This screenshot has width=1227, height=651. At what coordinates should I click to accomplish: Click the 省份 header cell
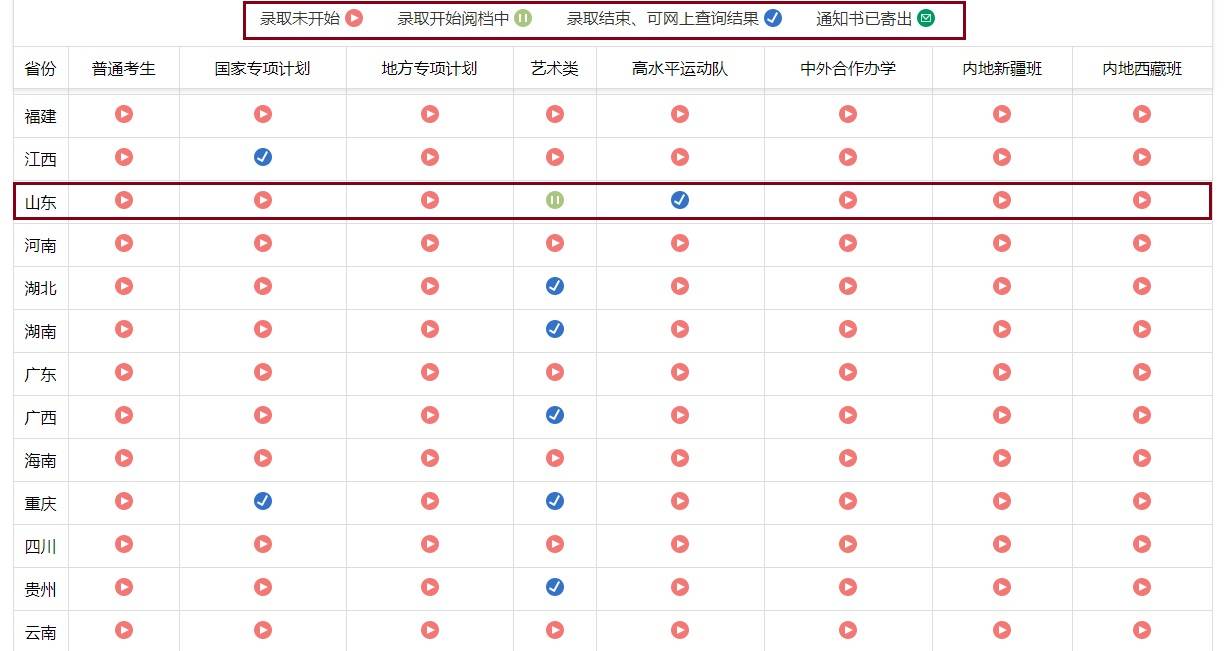click(39, 68)
